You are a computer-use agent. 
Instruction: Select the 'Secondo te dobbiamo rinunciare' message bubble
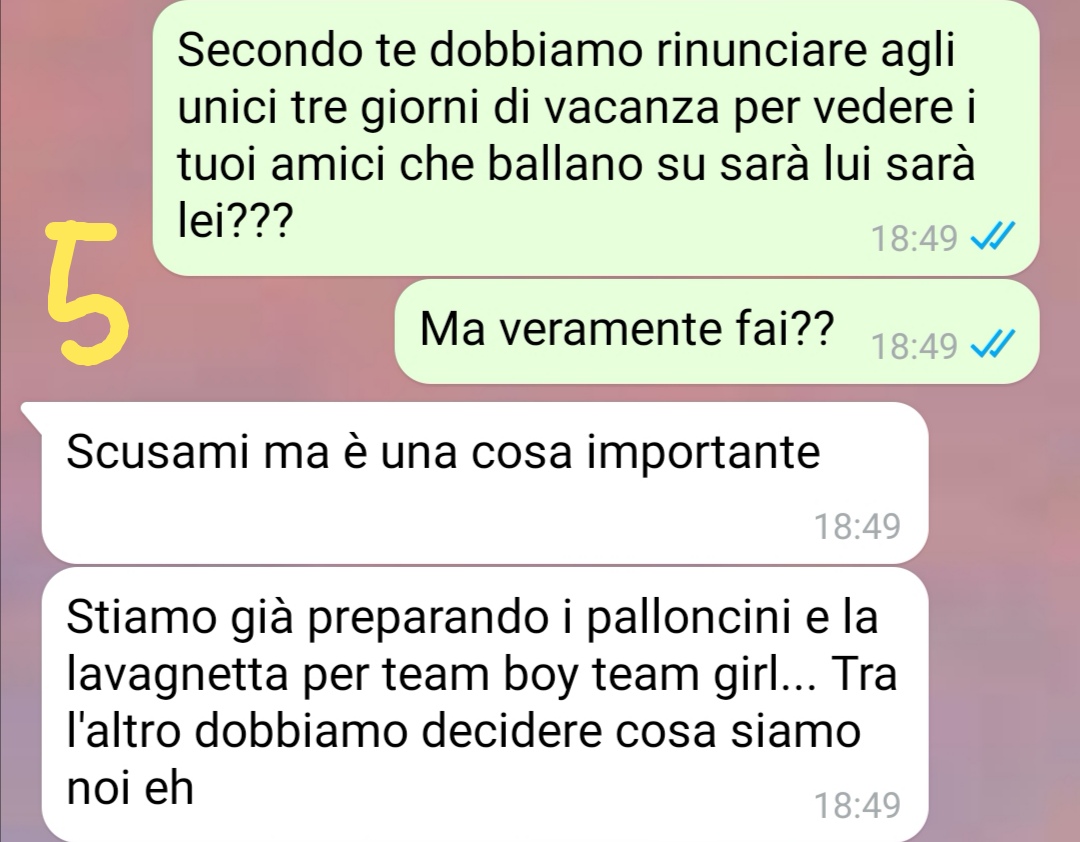point(595,138)
